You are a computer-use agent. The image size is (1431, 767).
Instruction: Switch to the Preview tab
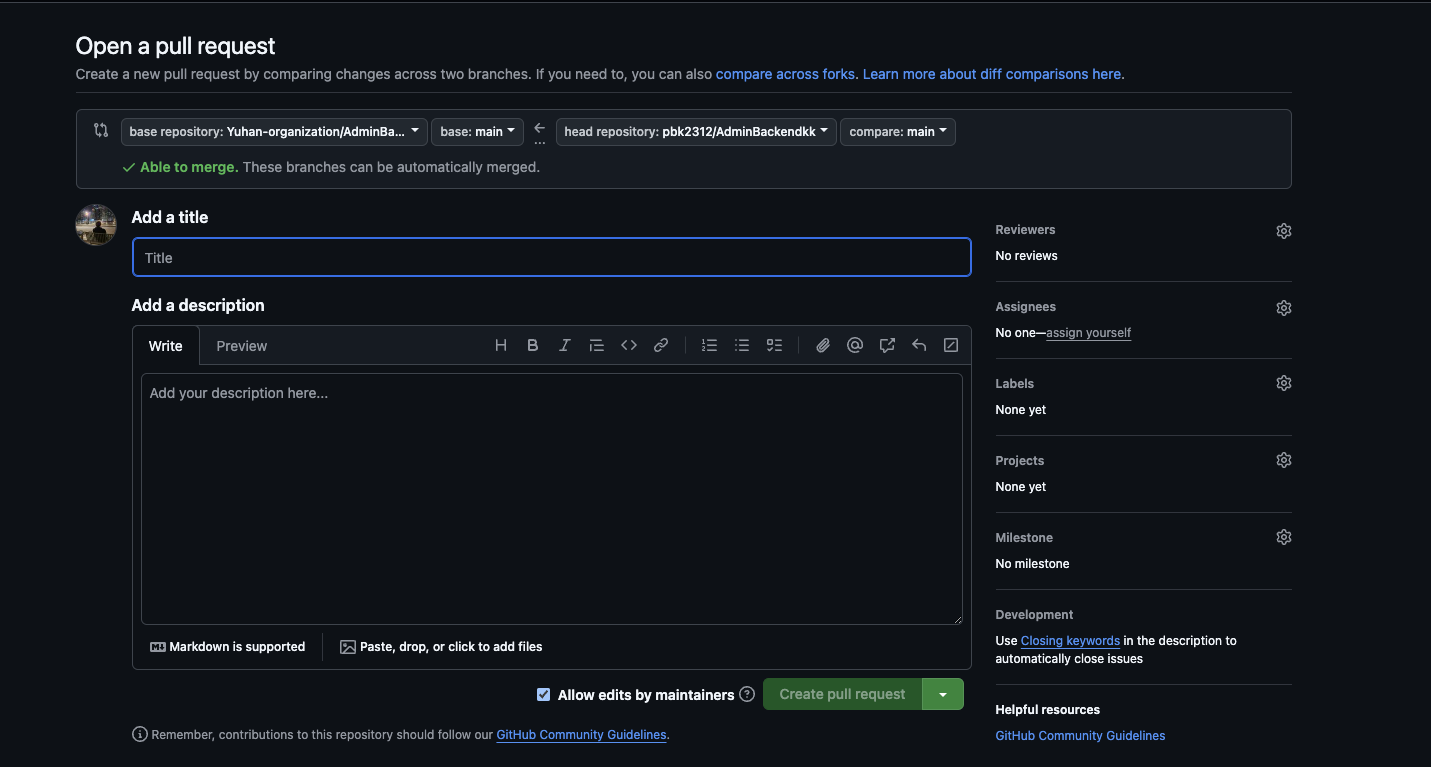pos(242,346)
